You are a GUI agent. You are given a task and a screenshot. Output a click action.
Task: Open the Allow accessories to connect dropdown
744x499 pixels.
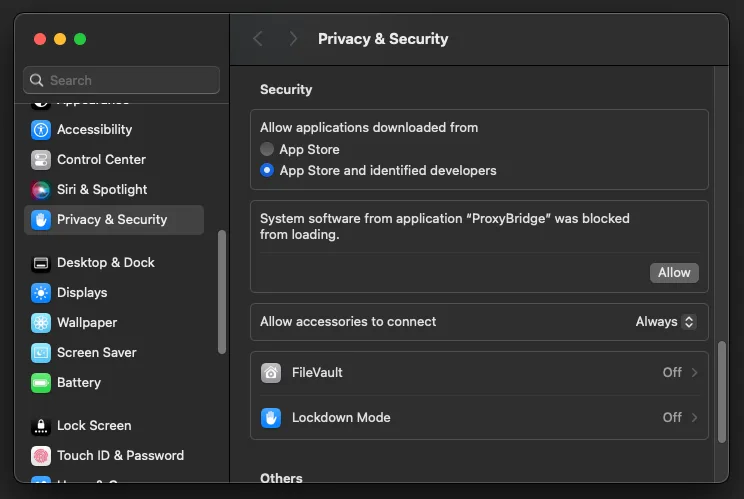666,322
